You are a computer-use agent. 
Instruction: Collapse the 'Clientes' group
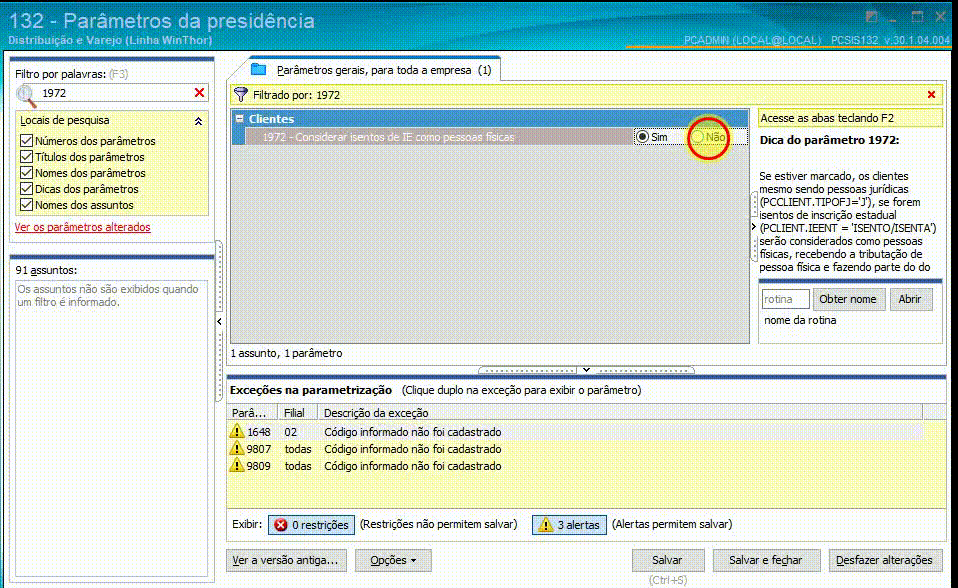(x=240, y=119)
